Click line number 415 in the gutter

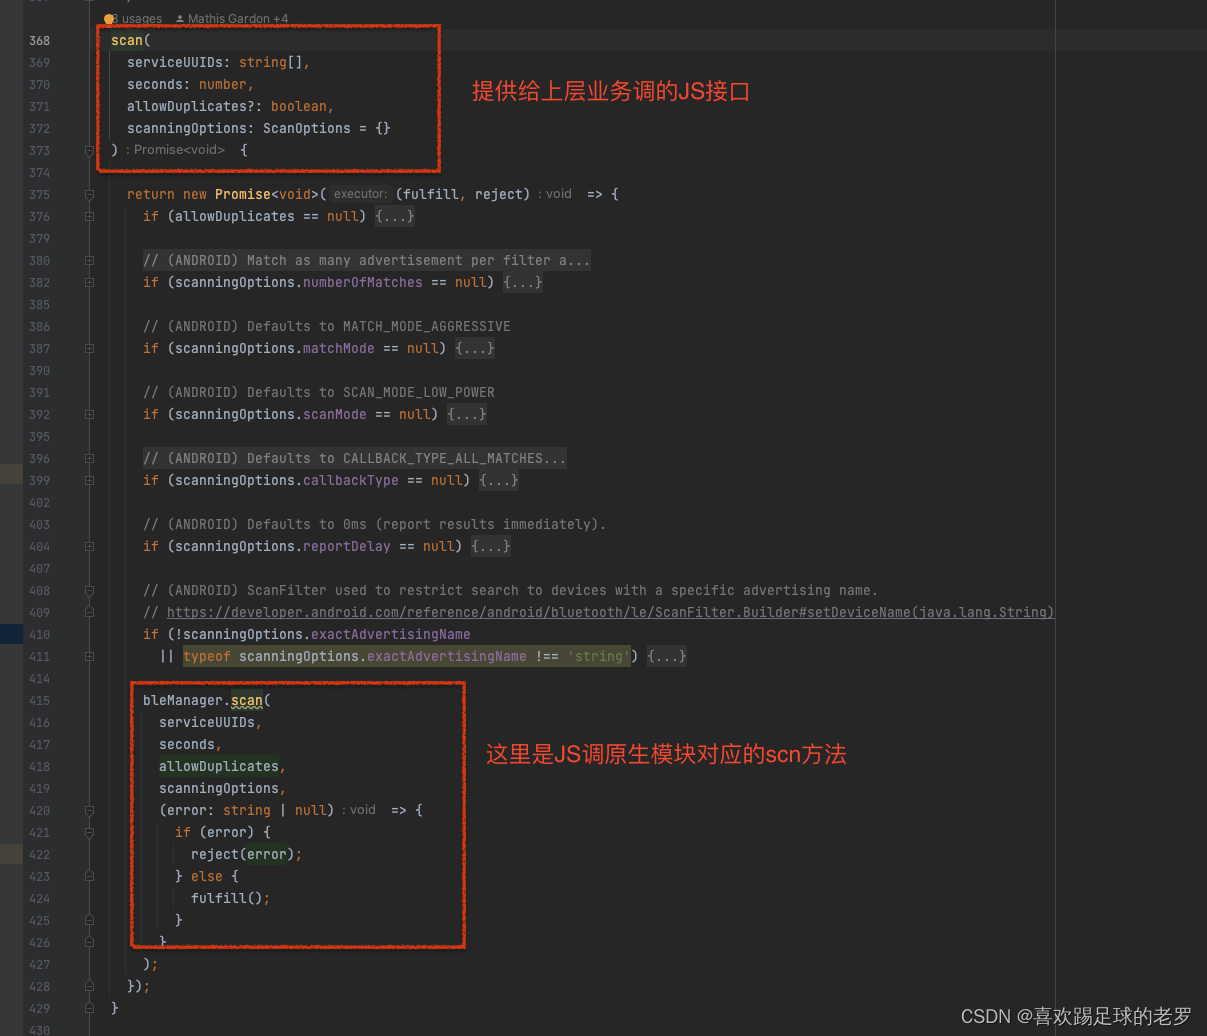coord(39,701)
